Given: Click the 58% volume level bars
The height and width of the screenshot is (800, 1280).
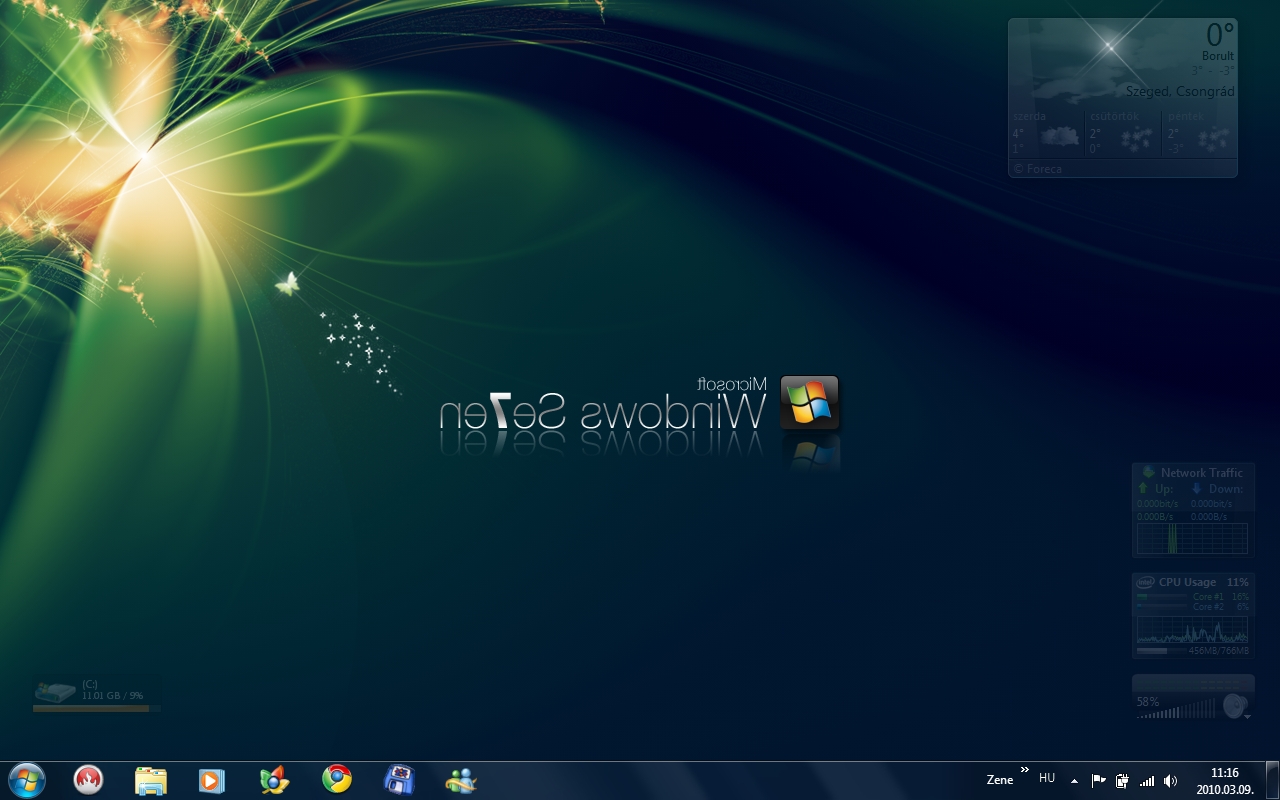Looking at the screenshot, I should [1176, 710].
